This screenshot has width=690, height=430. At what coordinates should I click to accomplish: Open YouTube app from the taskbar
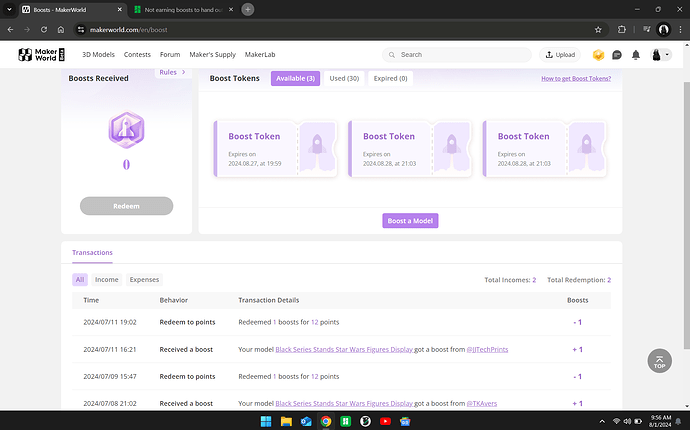[x=385, y=421]
